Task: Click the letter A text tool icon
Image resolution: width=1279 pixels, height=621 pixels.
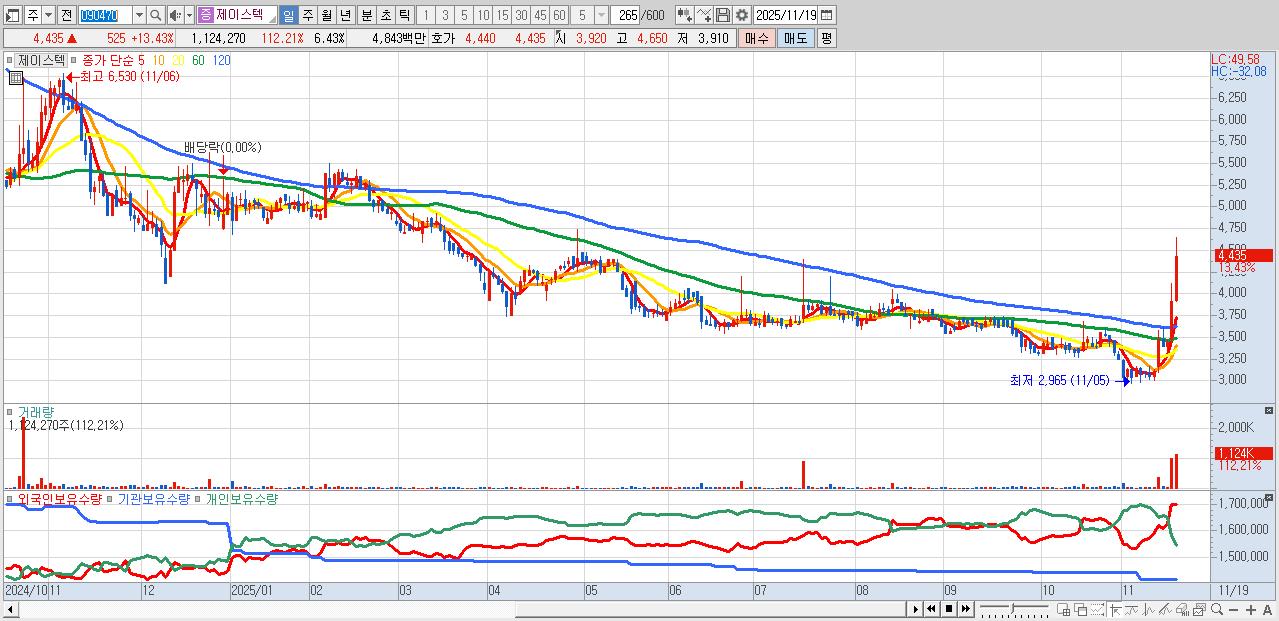Action: 1268,609
